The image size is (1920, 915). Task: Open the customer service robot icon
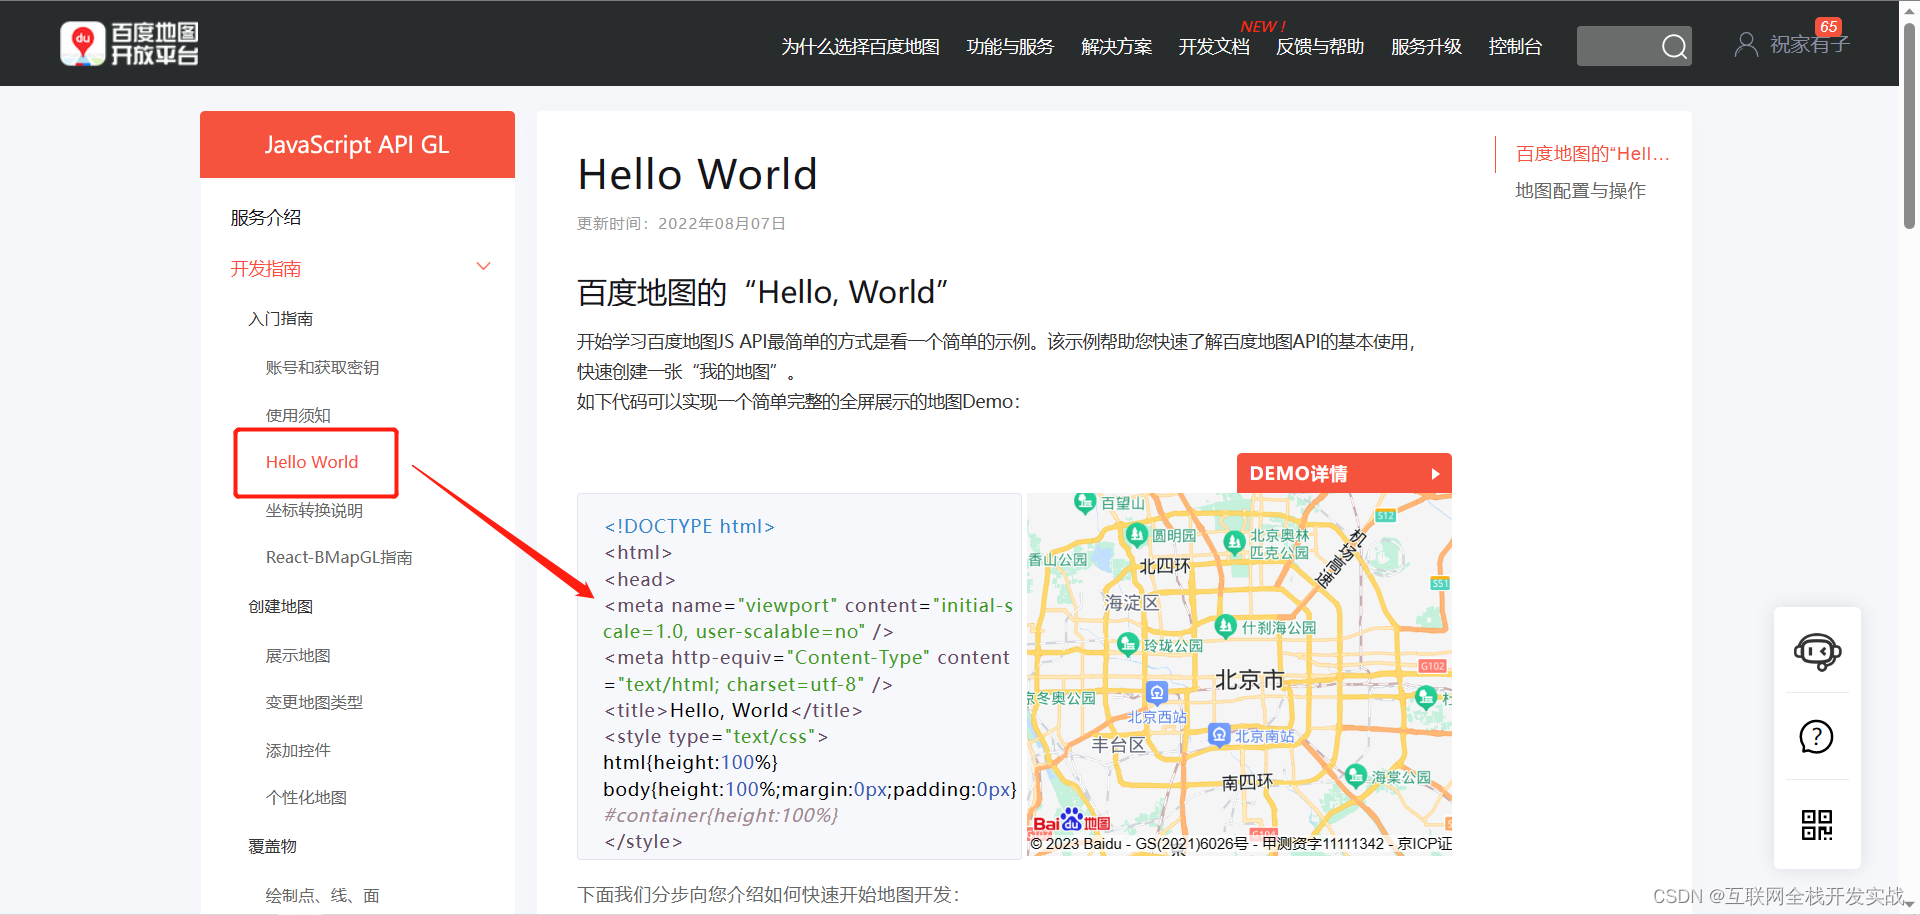coord(1817,652)
